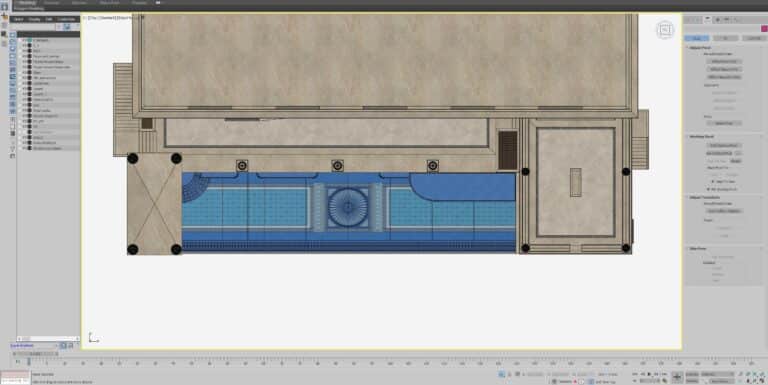Collapse the Adjust Transform rollout
768x385 pixels.
click(x=704, y=197)
